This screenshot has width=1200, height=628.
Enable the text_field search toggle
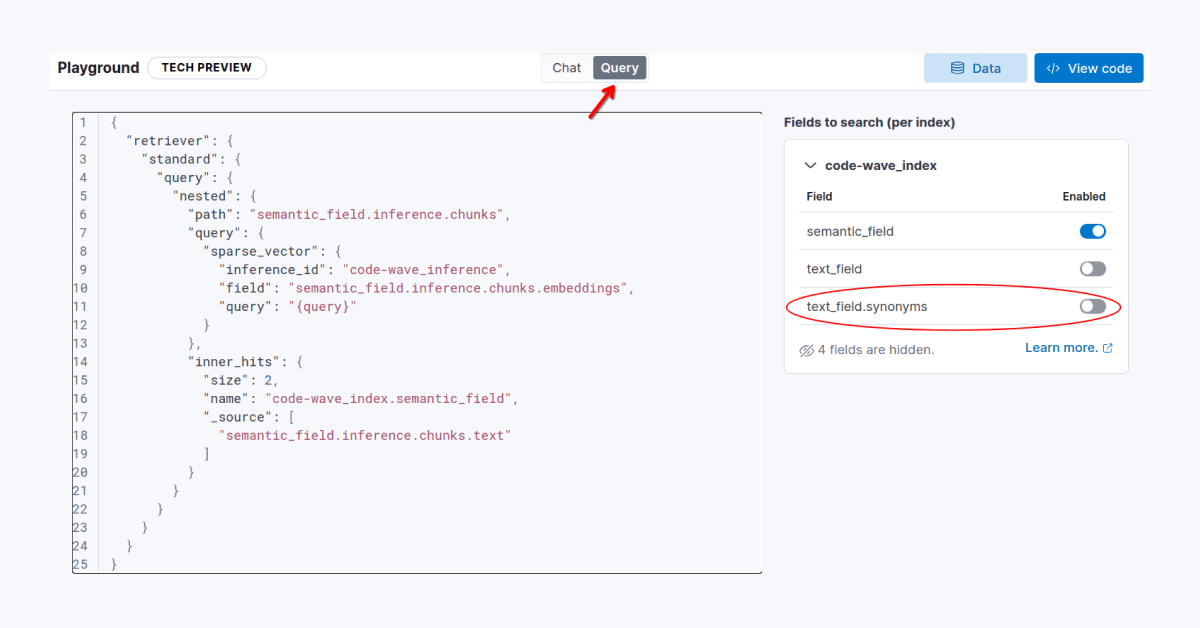(x=1093, y=268)
